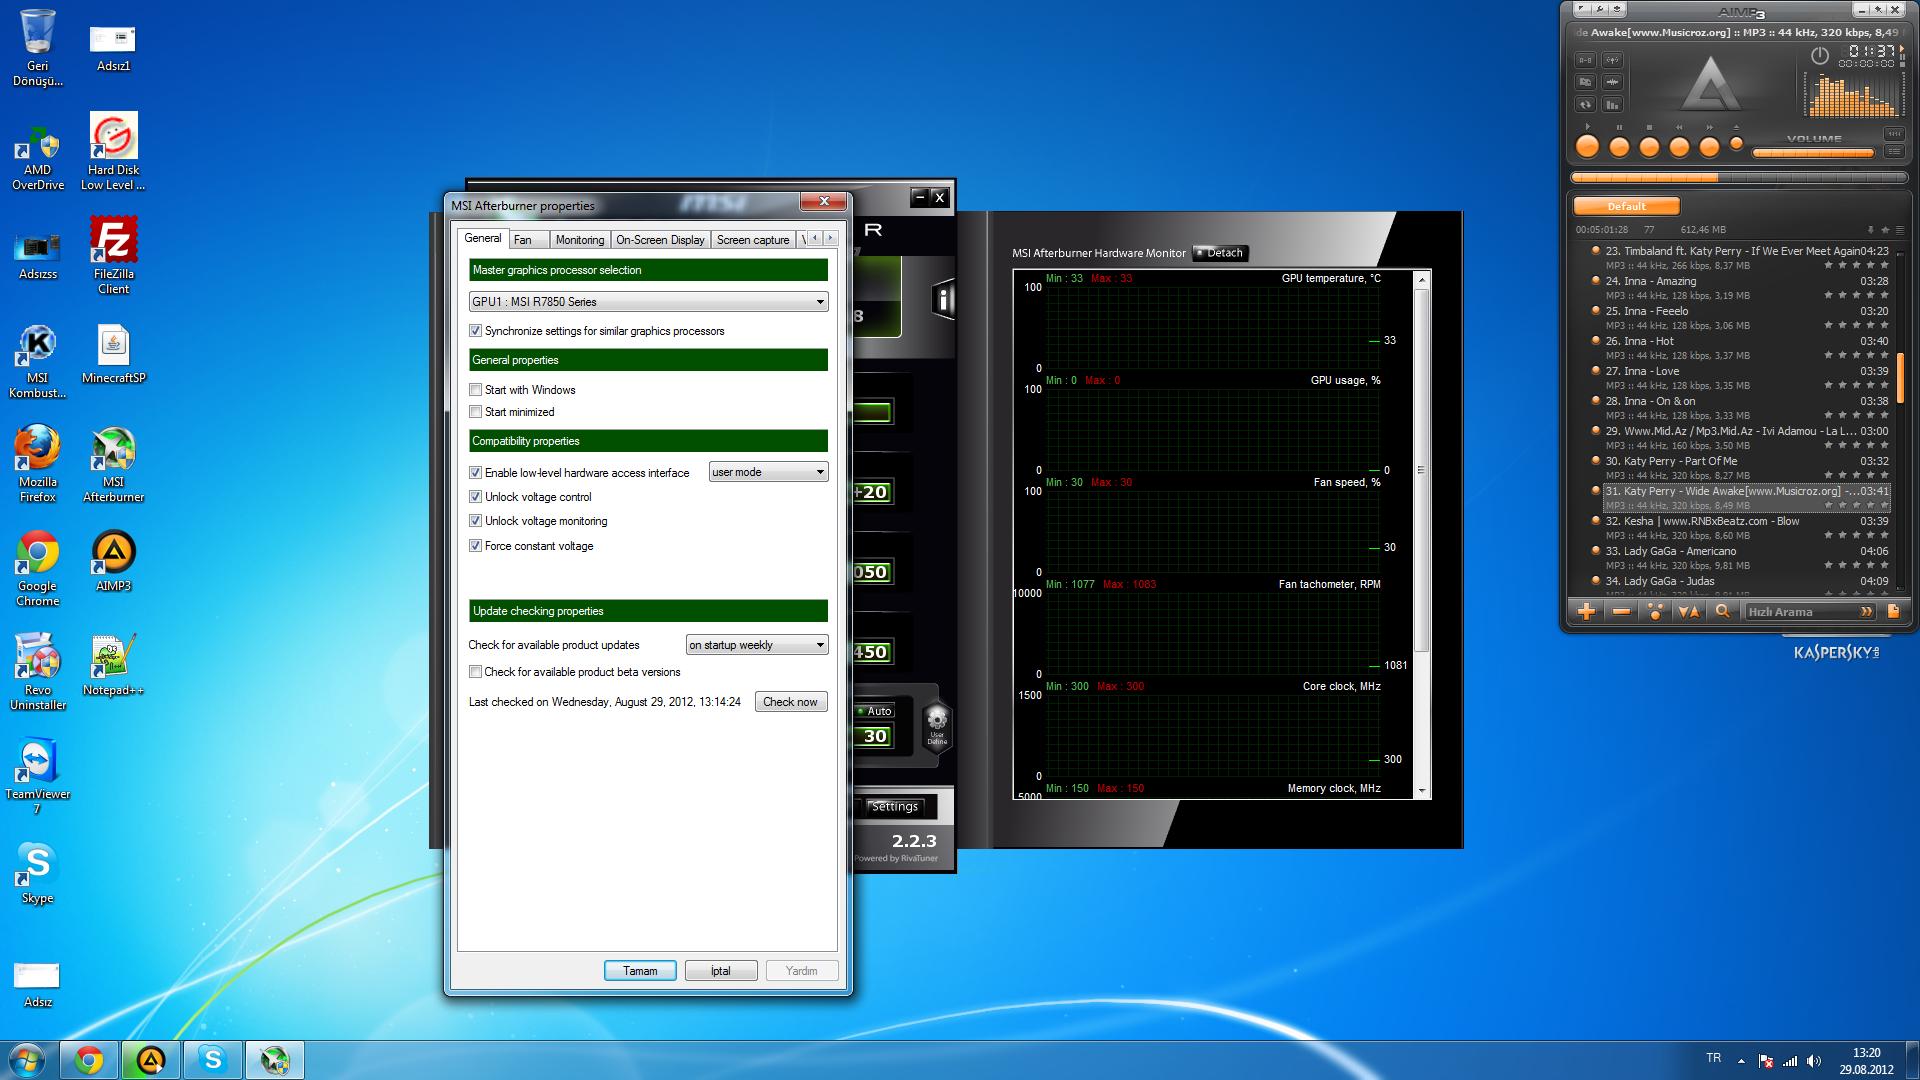Open the on startup weekly dropdown

[757, 645]
